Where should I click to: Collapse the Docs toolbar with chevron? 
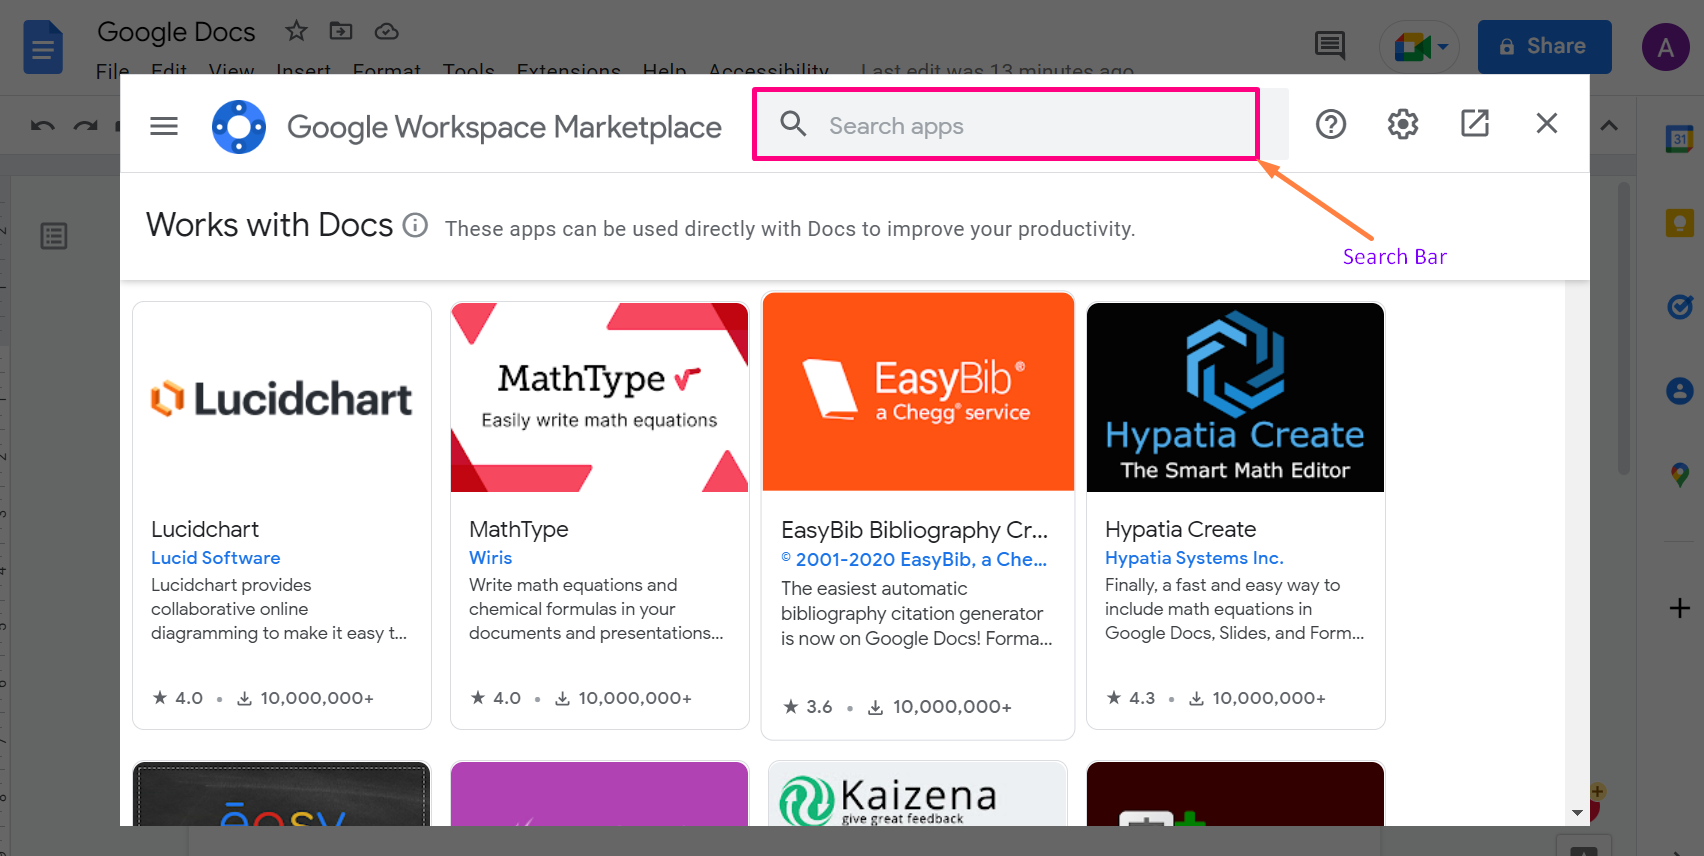point(1609,125)
